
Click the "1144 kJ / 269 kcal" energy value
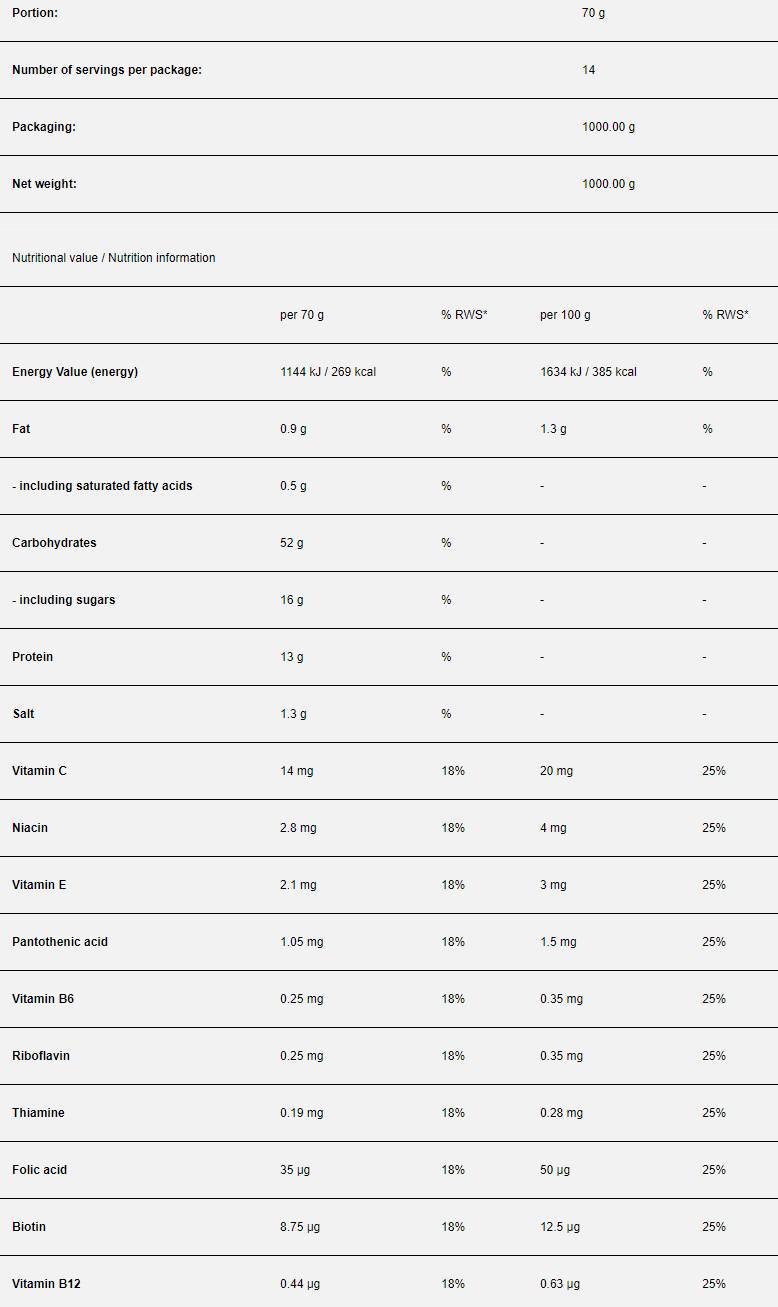pos(328,372)
